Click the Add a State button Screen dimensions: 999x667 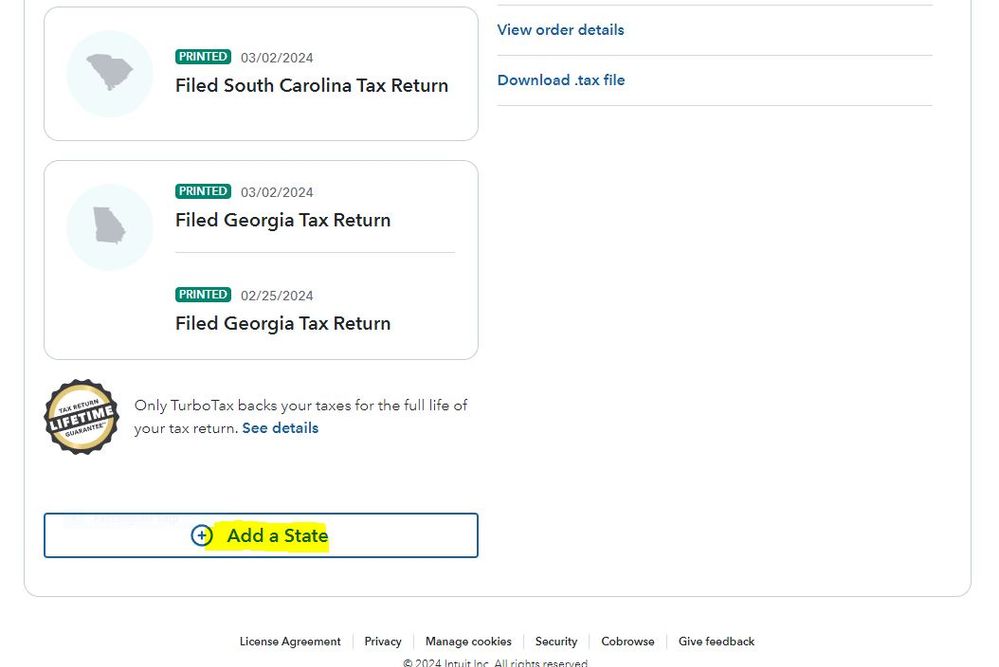(x=261, y=535)
